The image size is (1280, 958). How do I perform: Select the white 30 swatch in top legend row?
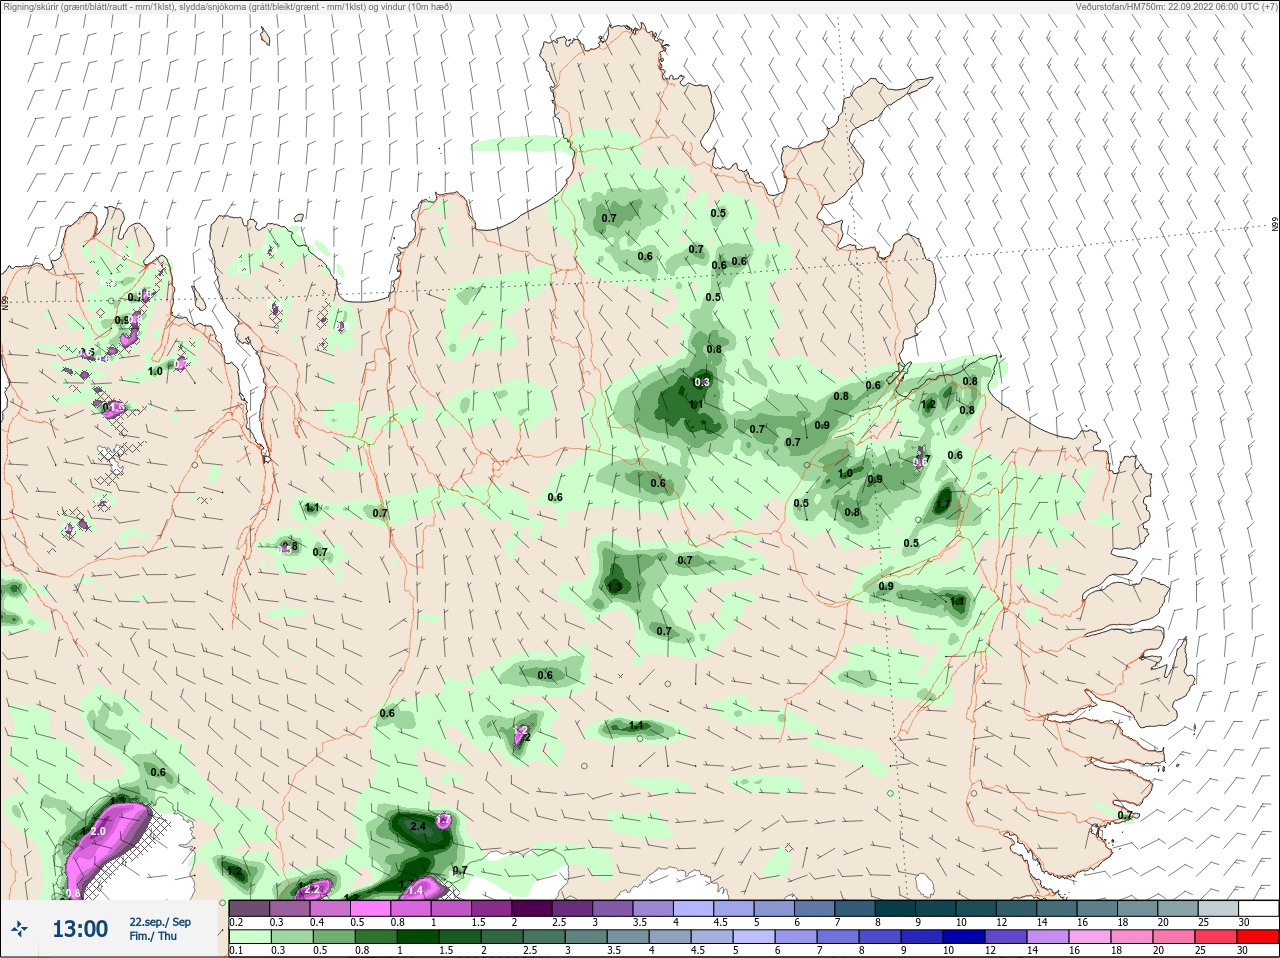click(x=1259, y=908)
